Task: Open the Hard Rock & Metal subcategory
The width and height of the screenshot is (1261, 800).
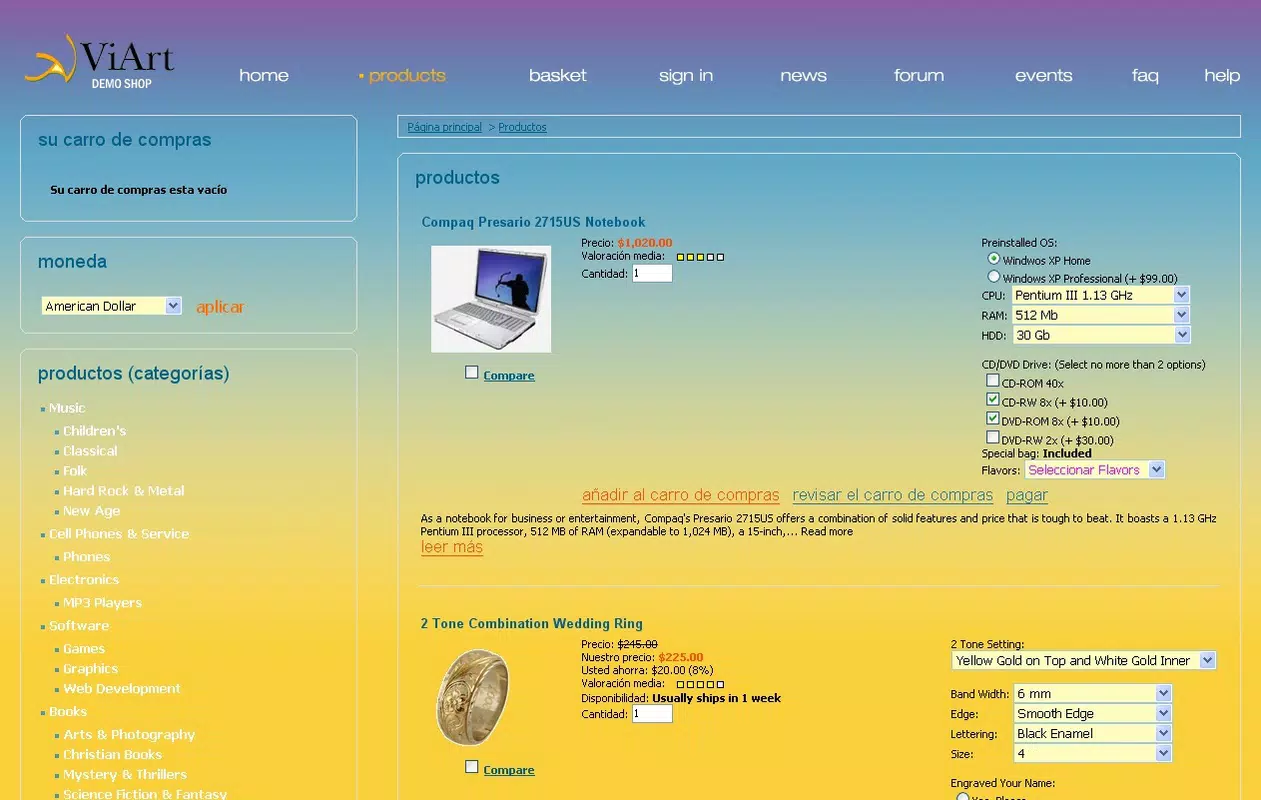Action: 124,491
